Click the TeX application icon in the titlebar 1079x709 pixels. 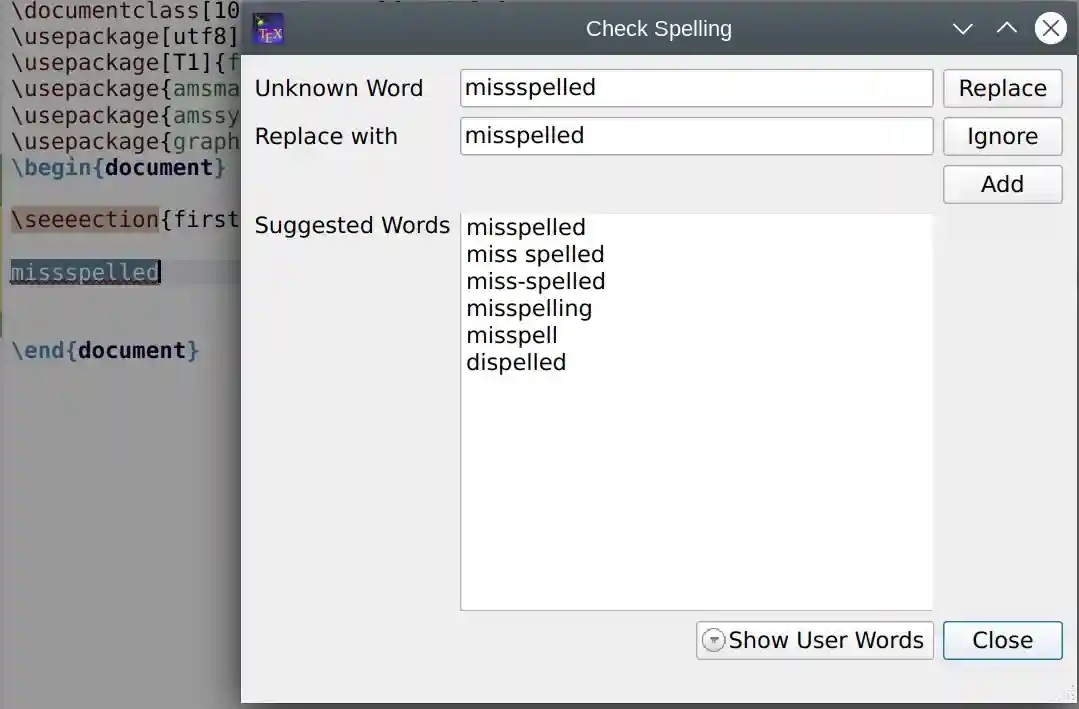click(267, 28)
